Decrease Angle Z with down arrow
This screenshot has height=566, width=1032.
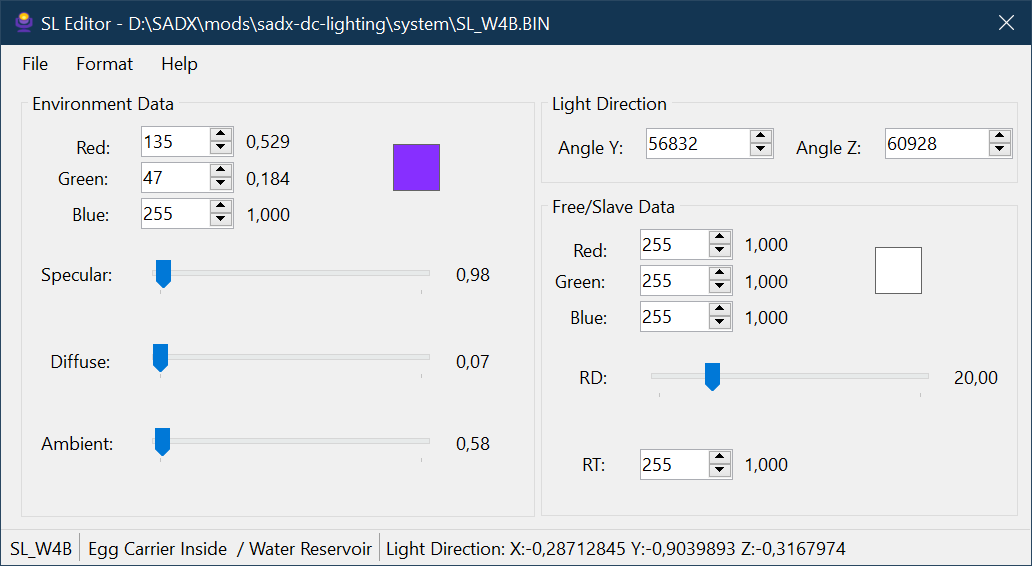coord(999,150)
